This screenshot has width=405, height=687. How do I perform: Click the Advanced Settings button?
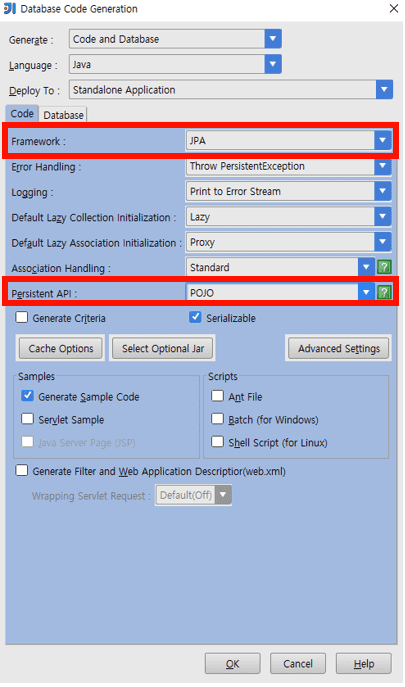[339, 348]
